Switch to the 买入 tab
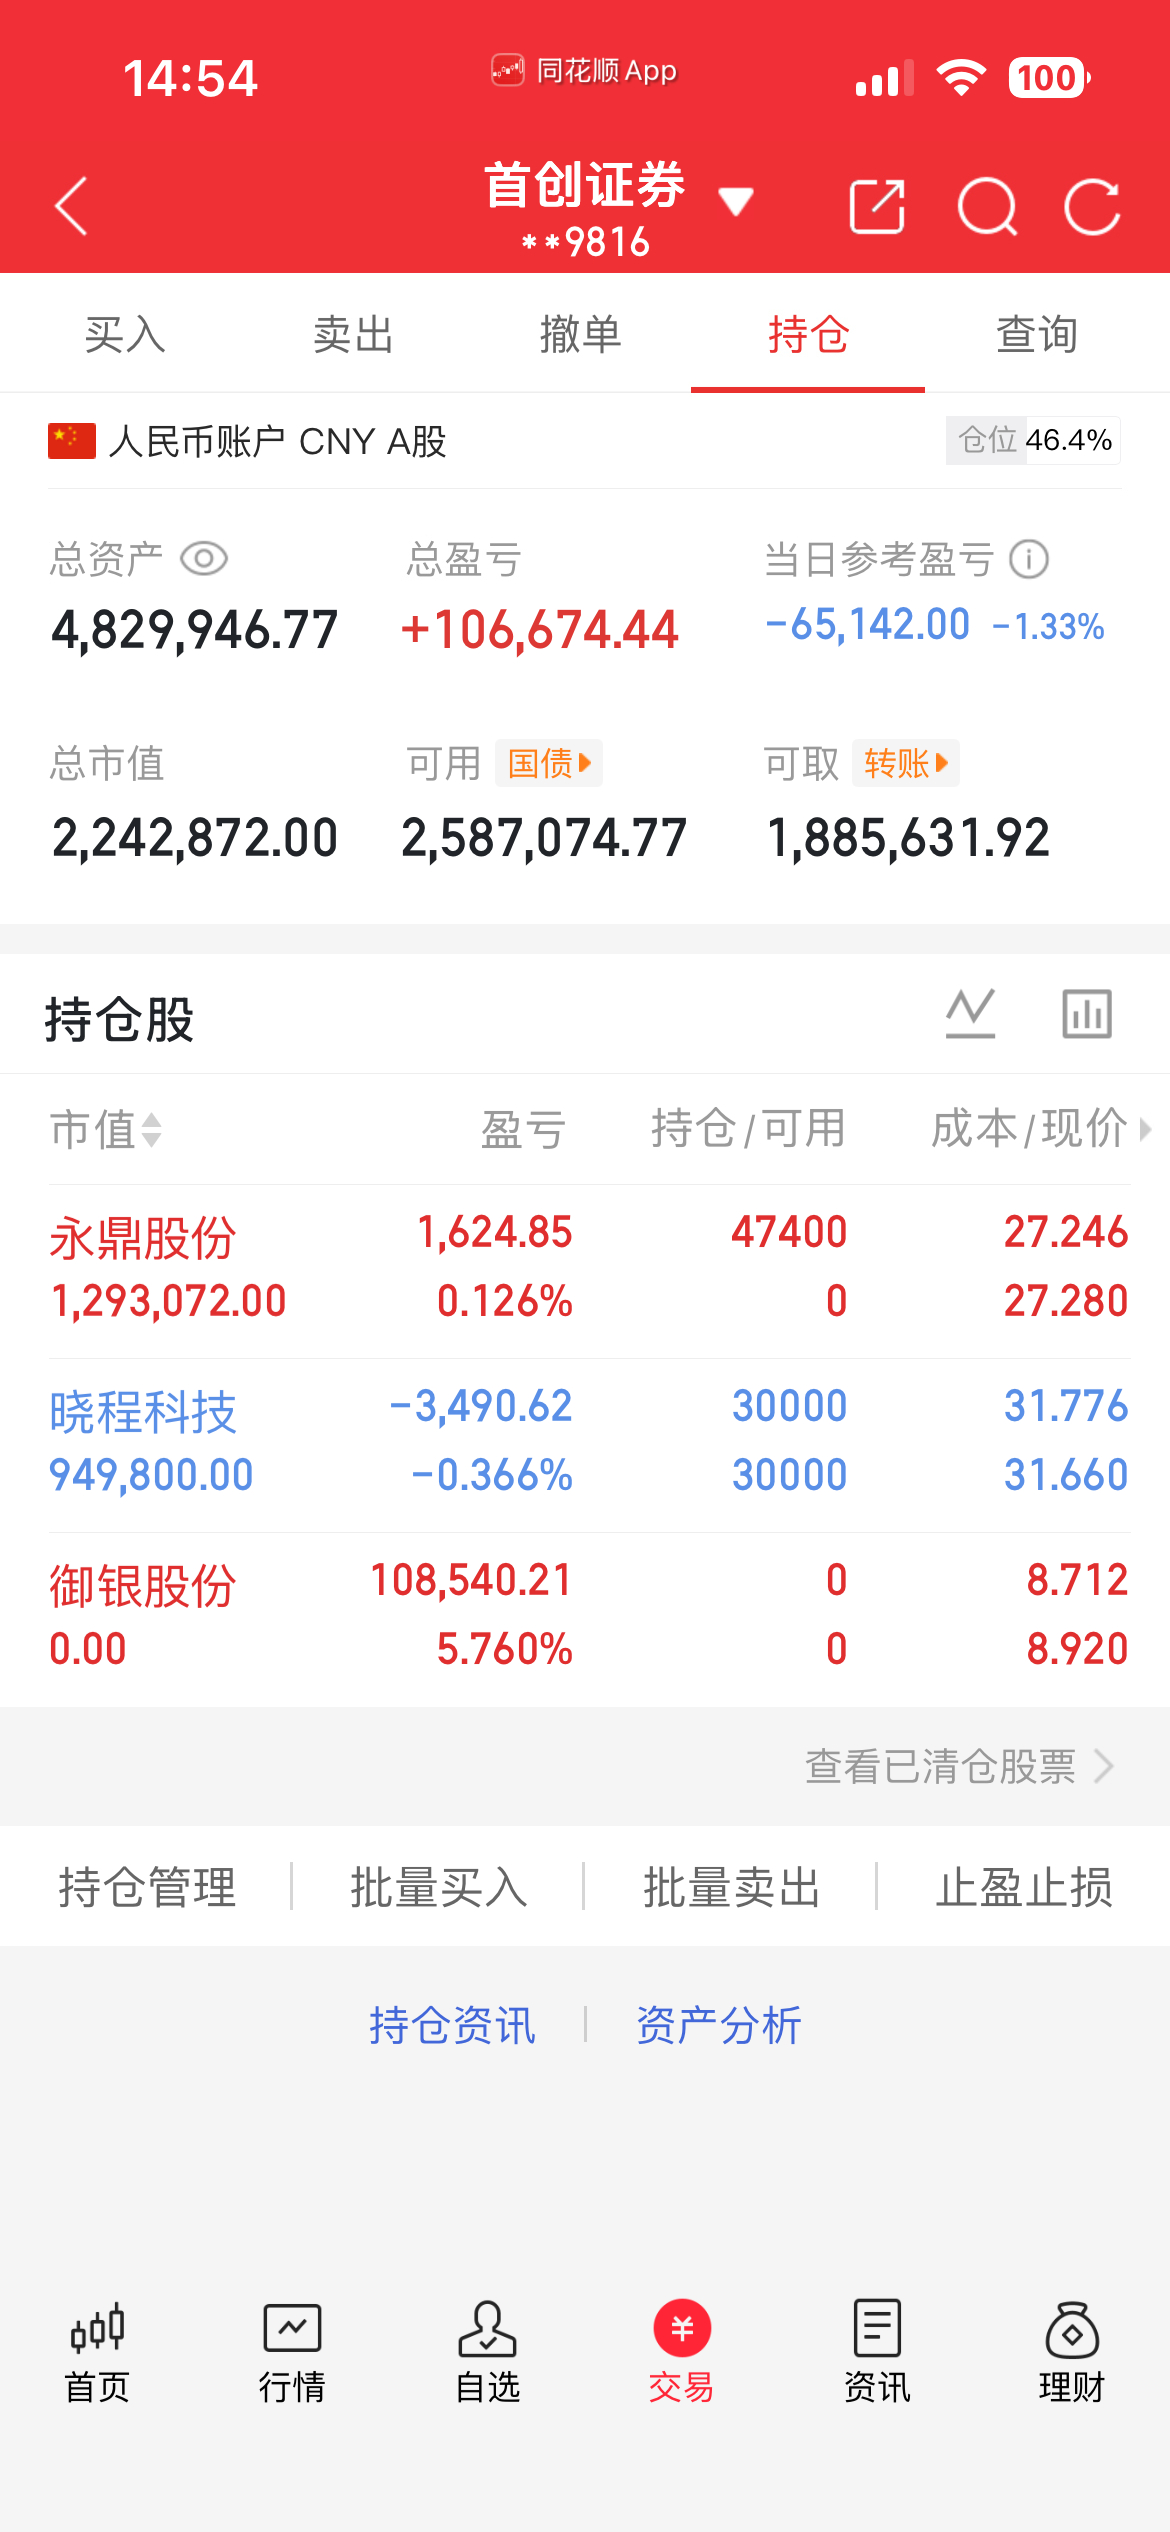 (125, 334)
